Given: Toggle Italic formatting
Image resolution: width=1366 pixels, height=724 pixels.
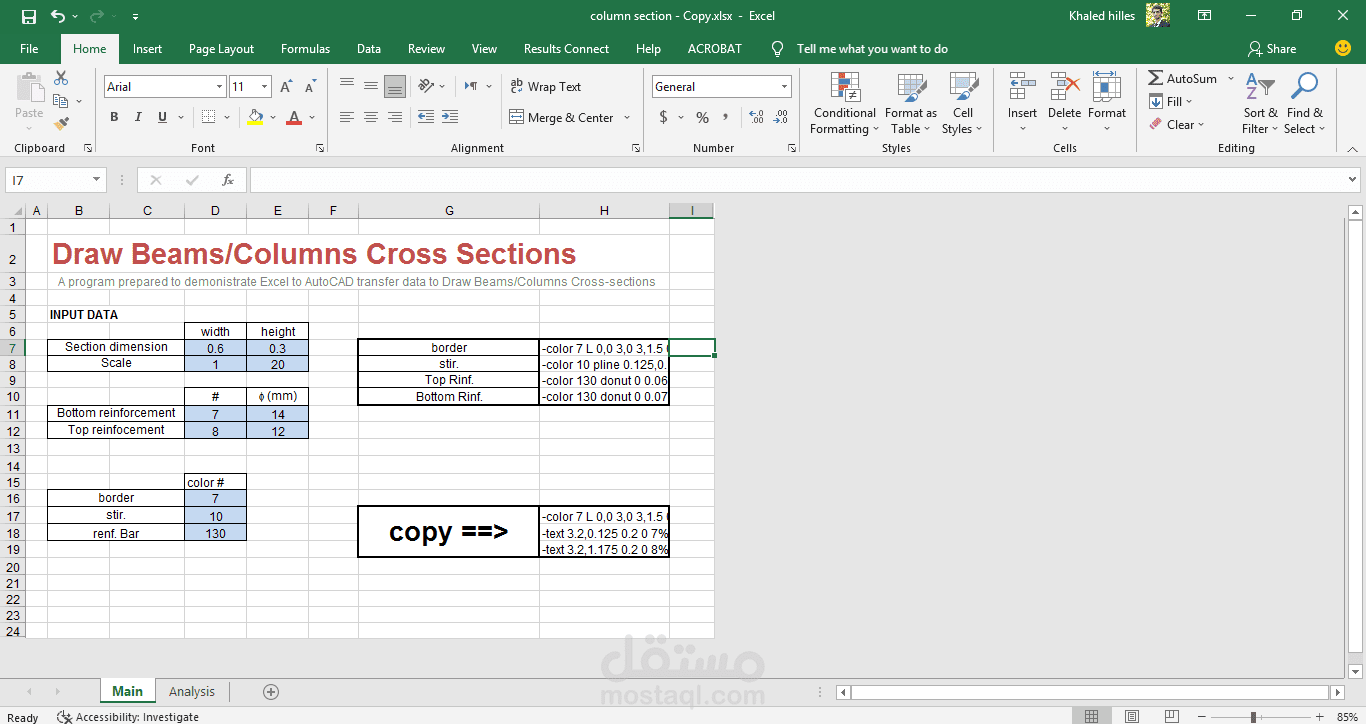Looking at the screenshot, I should [x=138, y=117].
